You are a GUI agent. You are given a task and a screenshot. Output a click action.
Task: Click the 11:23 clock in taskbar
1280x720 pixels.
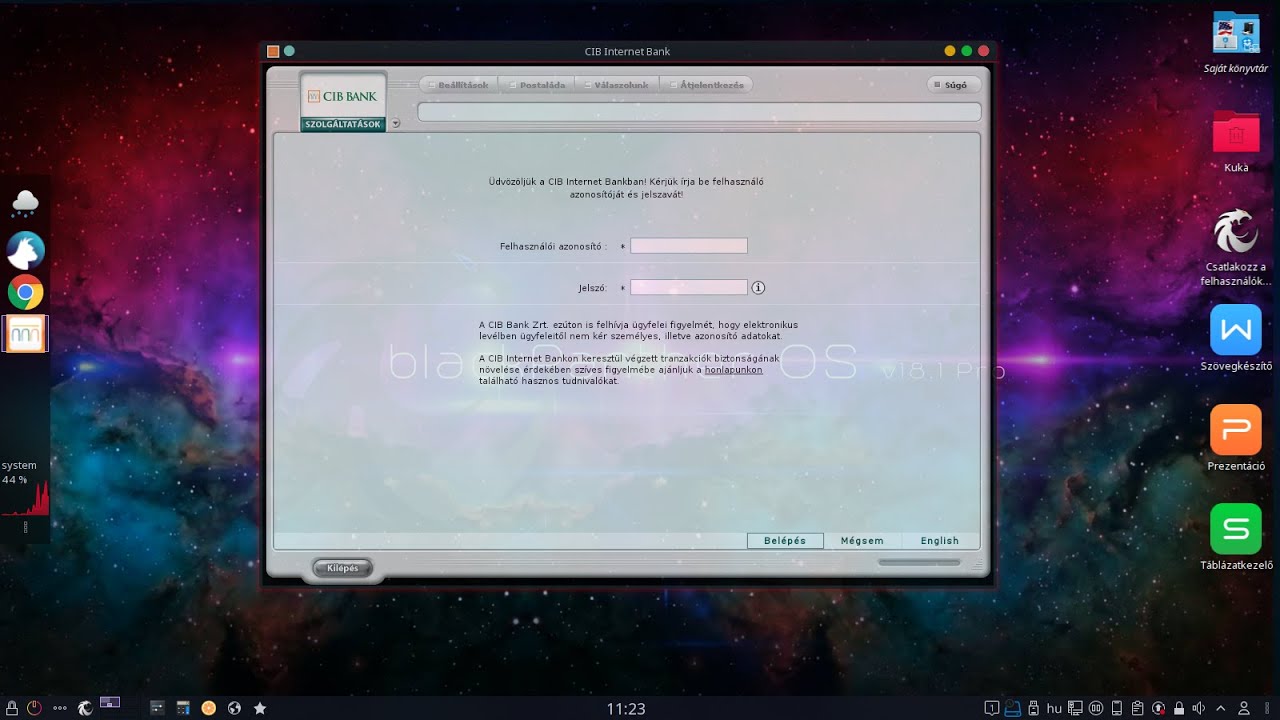626,709
